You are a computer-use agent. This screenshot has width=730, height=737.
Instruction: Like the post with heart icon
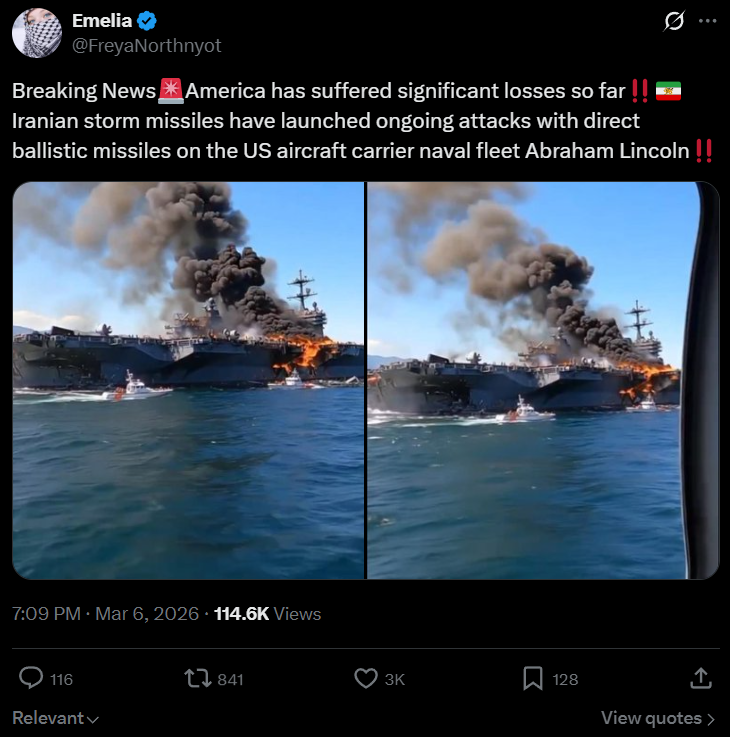tap(366, 679)
